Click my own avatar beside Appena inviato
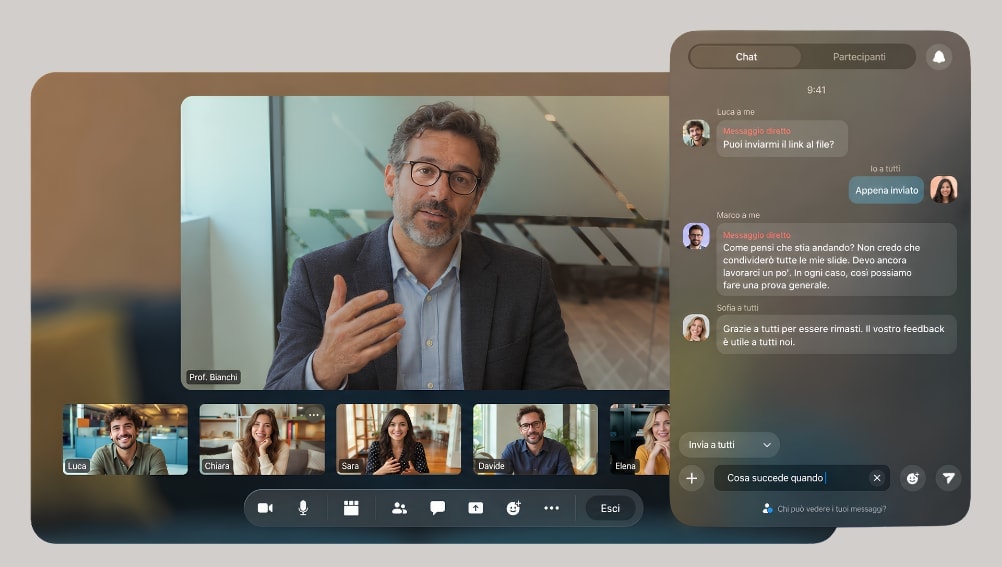Viewport: 1002px width, 567px height. [943, 190]
